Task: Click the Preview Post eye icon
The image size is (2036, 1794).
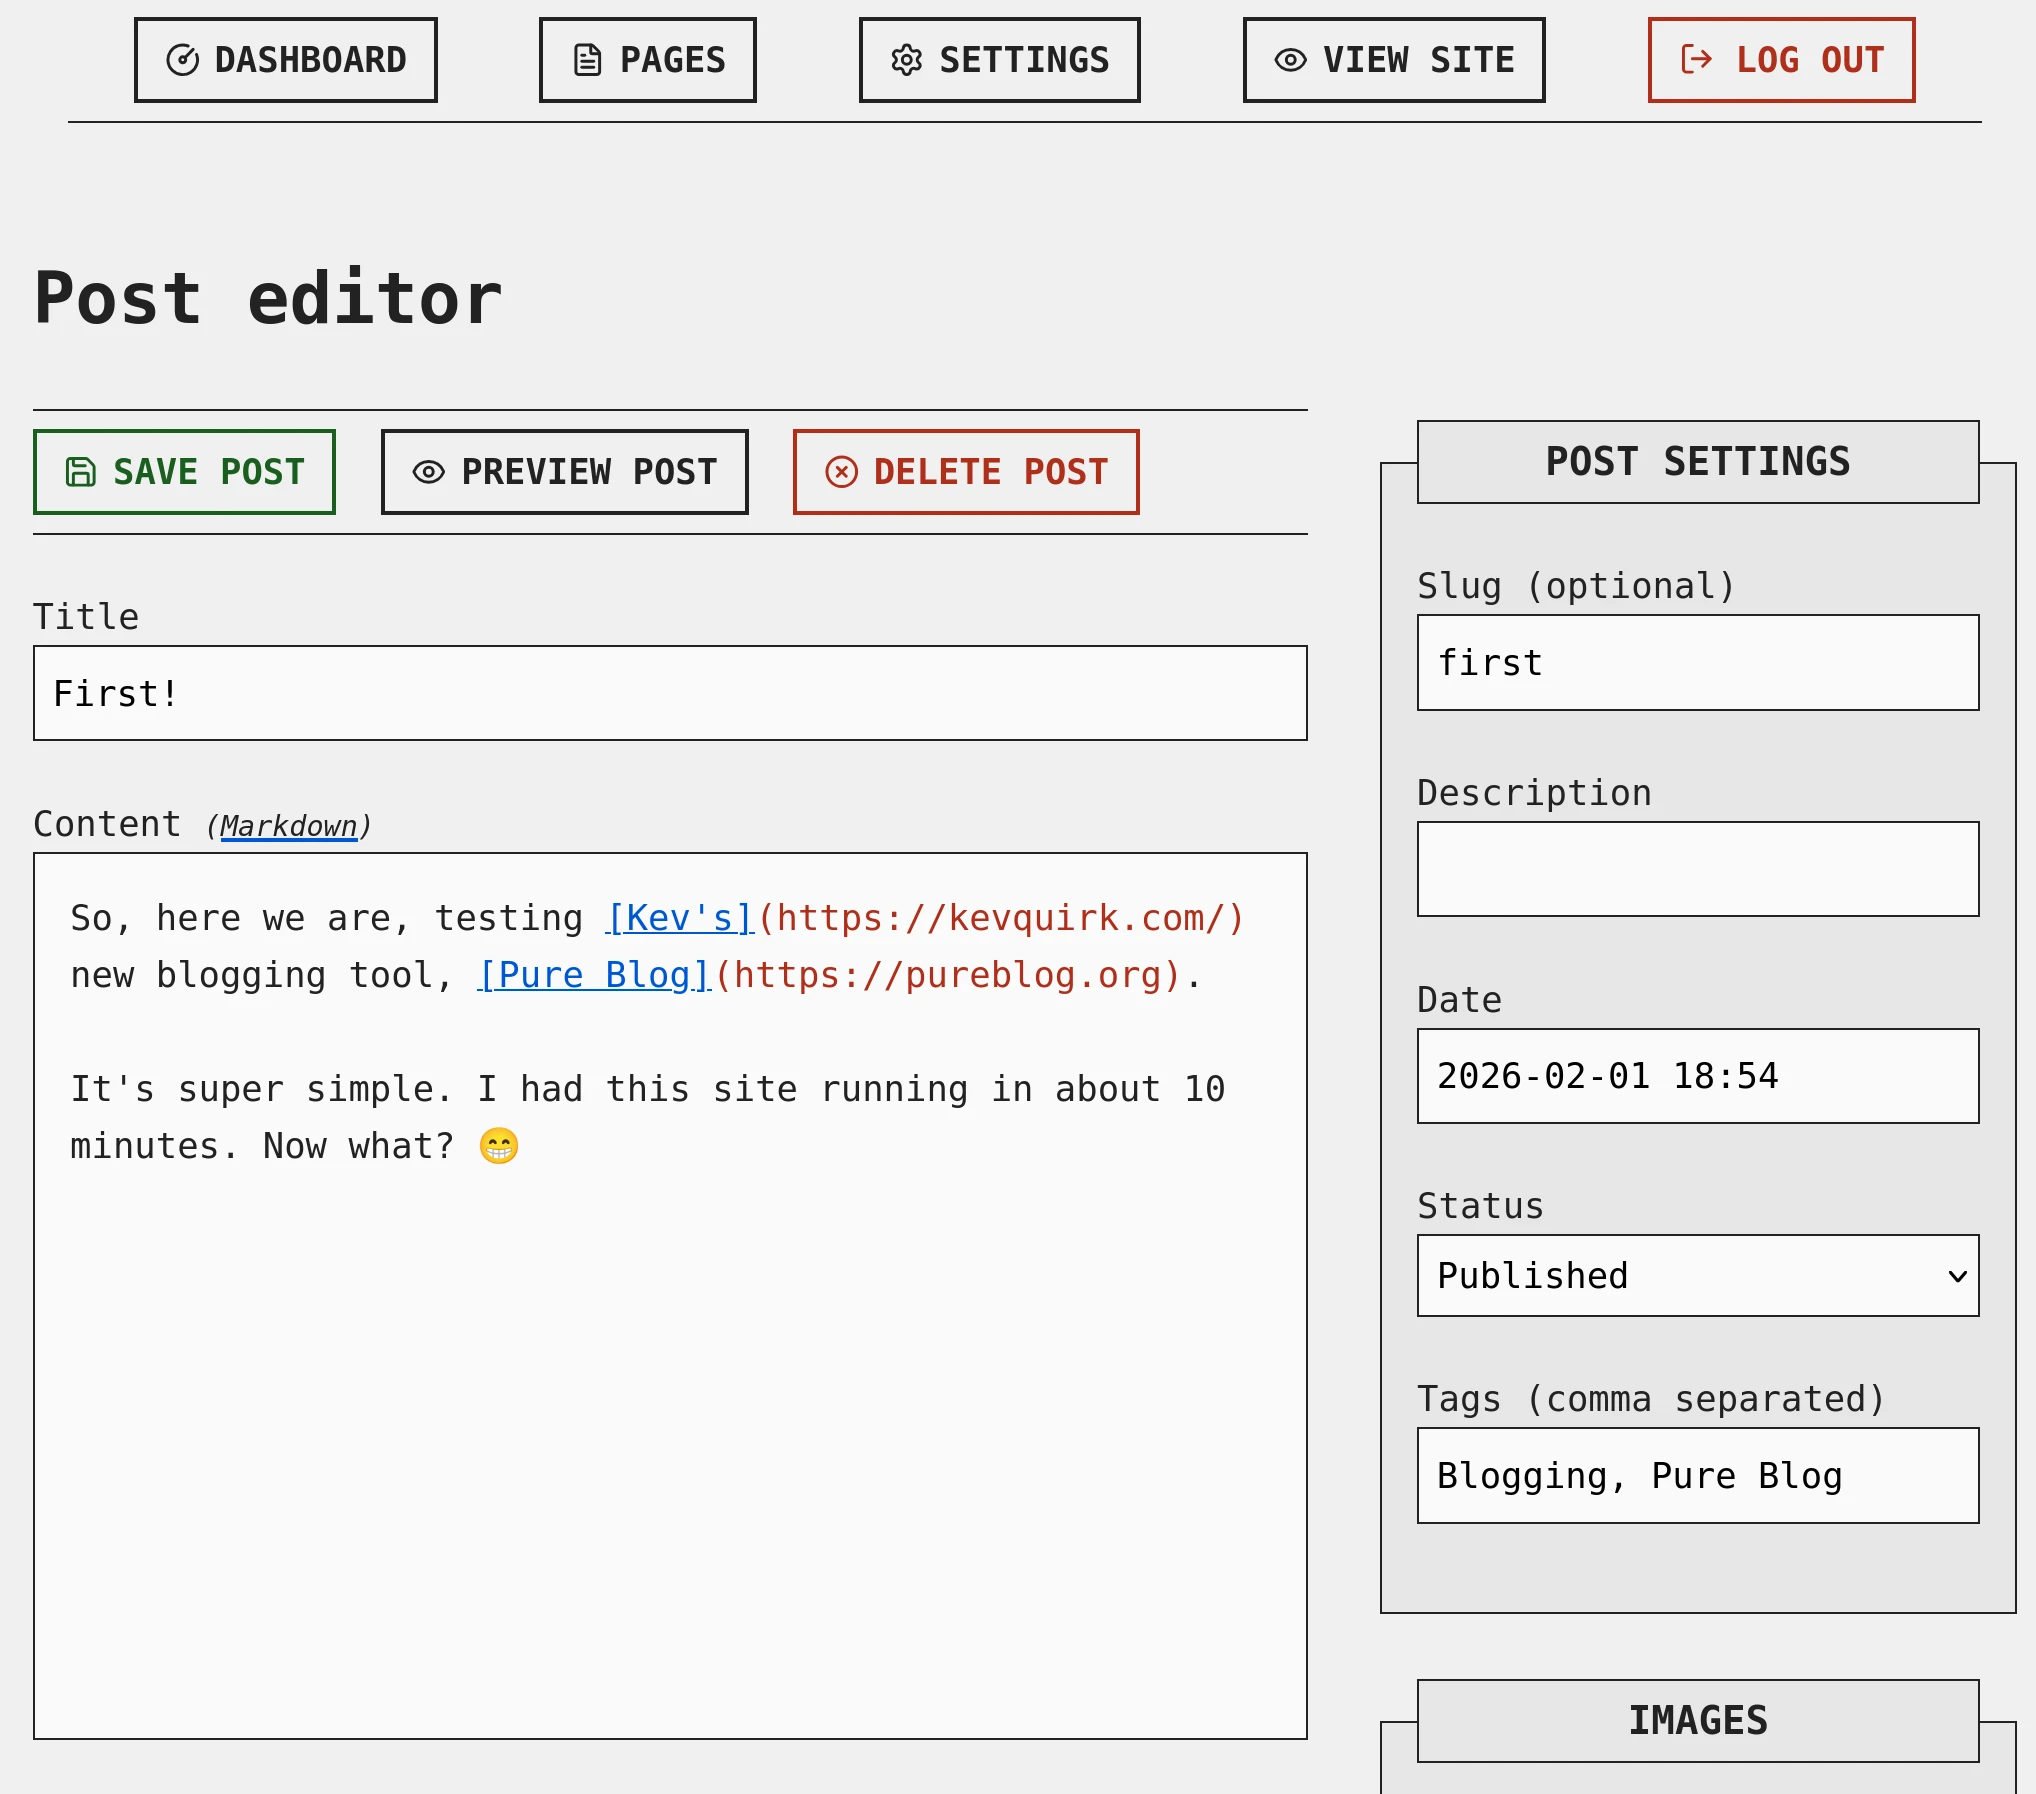Action: click(428, 472)
